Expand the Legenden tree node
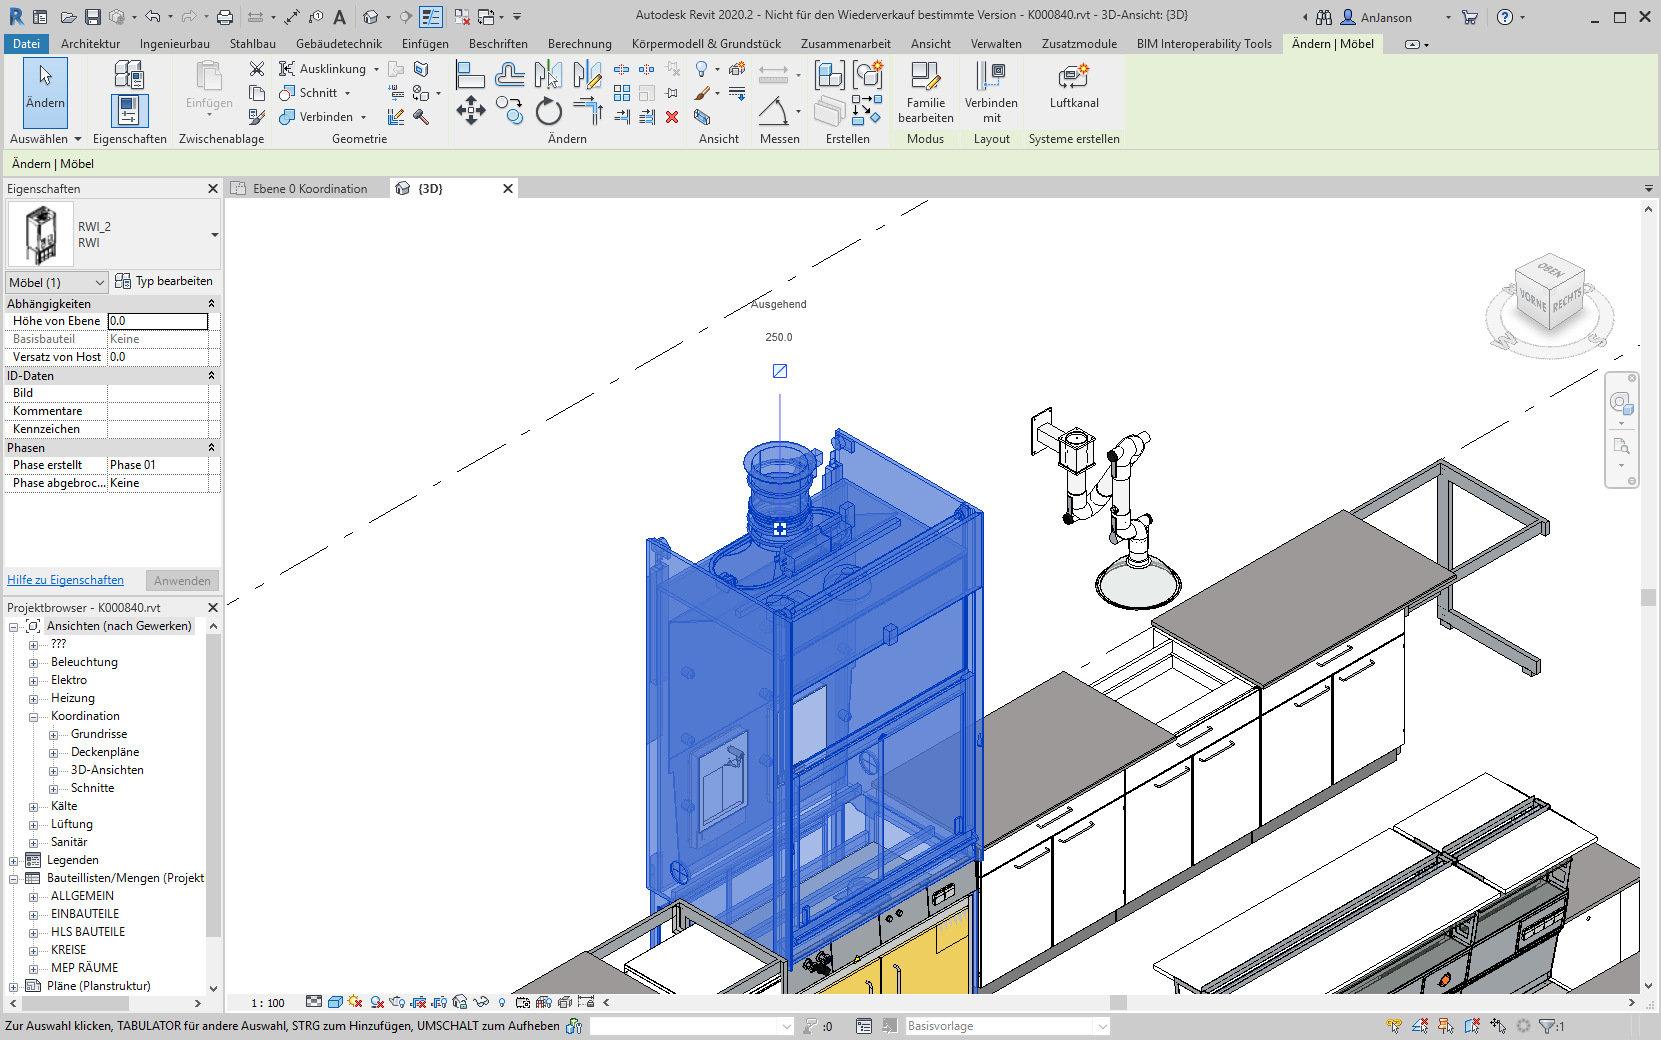This screenshot has height=1040, width=1661. [13, 861]
